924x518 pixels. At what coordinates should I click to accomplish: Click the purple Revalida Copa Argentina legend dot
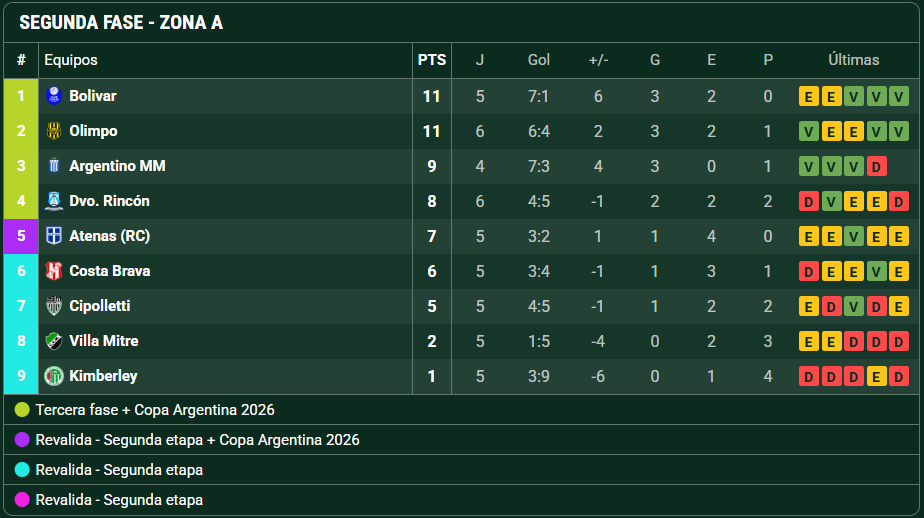pyautogui.click(x=22, y=440)
